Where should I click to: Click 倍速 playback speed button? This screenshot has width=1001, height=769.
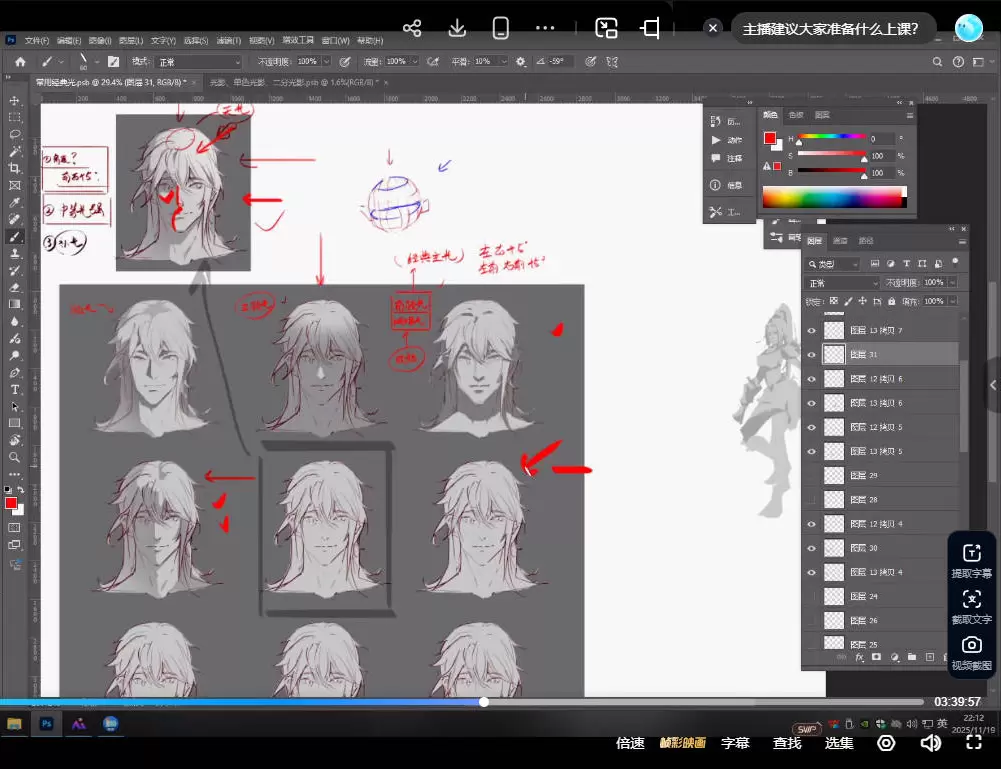630,743
